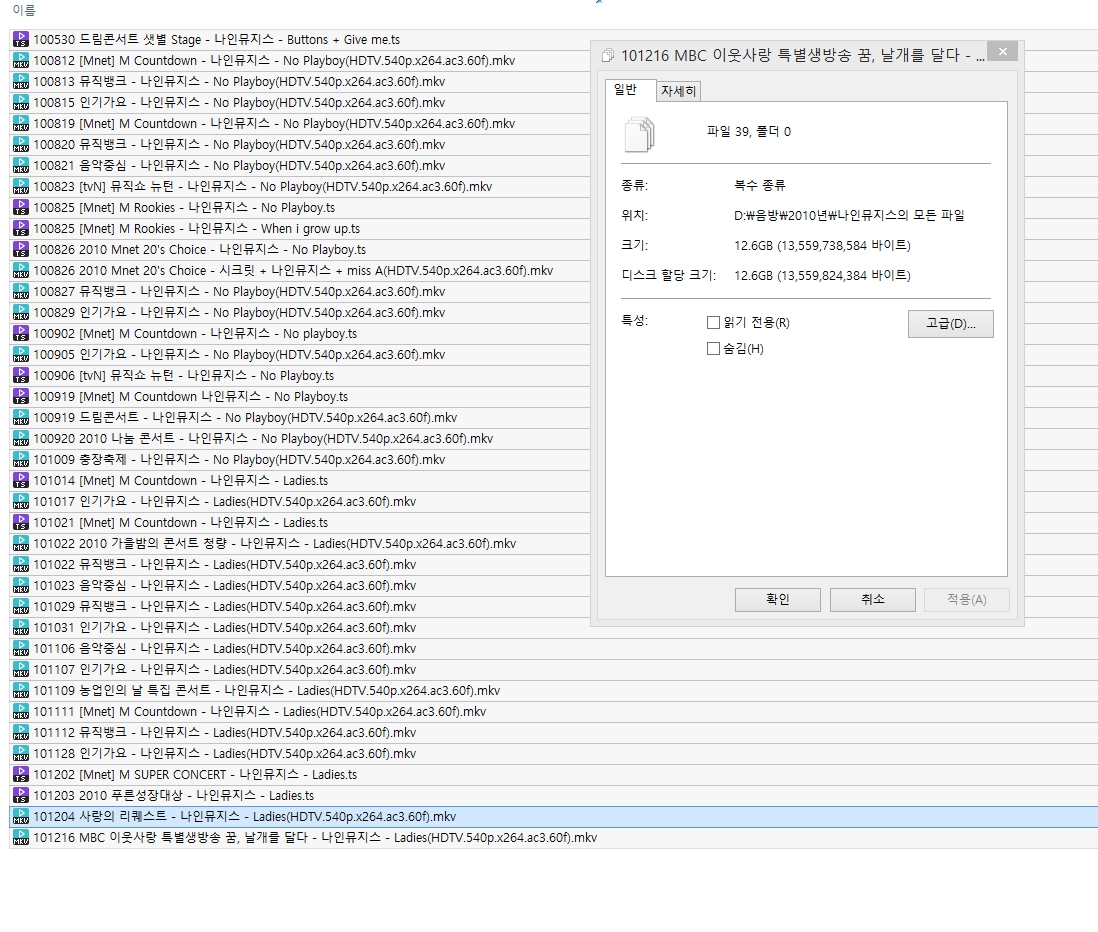Image resolution: width=1098 pixels, height=932 pixels.
Task: Click MKV icon of 100919 드림콘서트 file
Action: tap(21, 418)
